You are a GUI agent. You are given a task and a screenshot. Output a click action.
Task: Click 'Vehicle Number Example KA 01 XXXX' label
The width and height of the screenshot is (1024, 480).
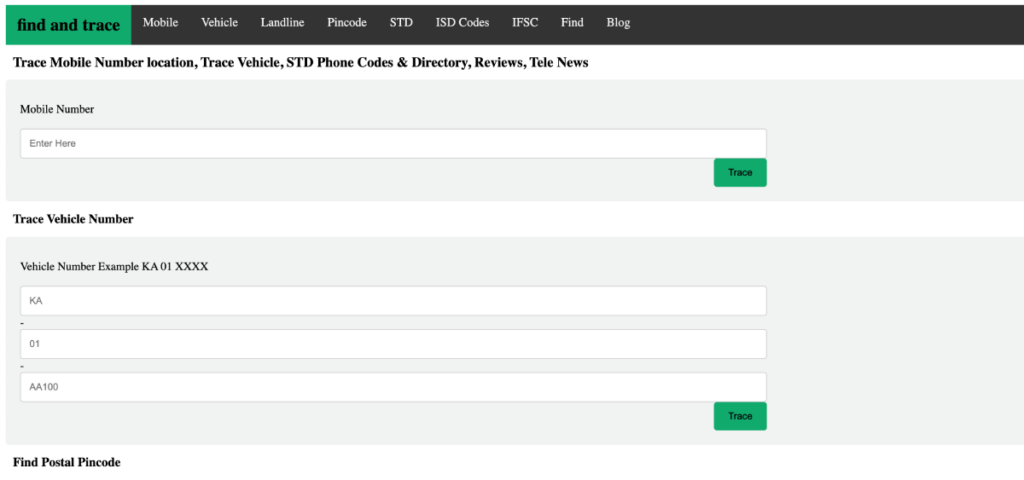coord(114,267)
